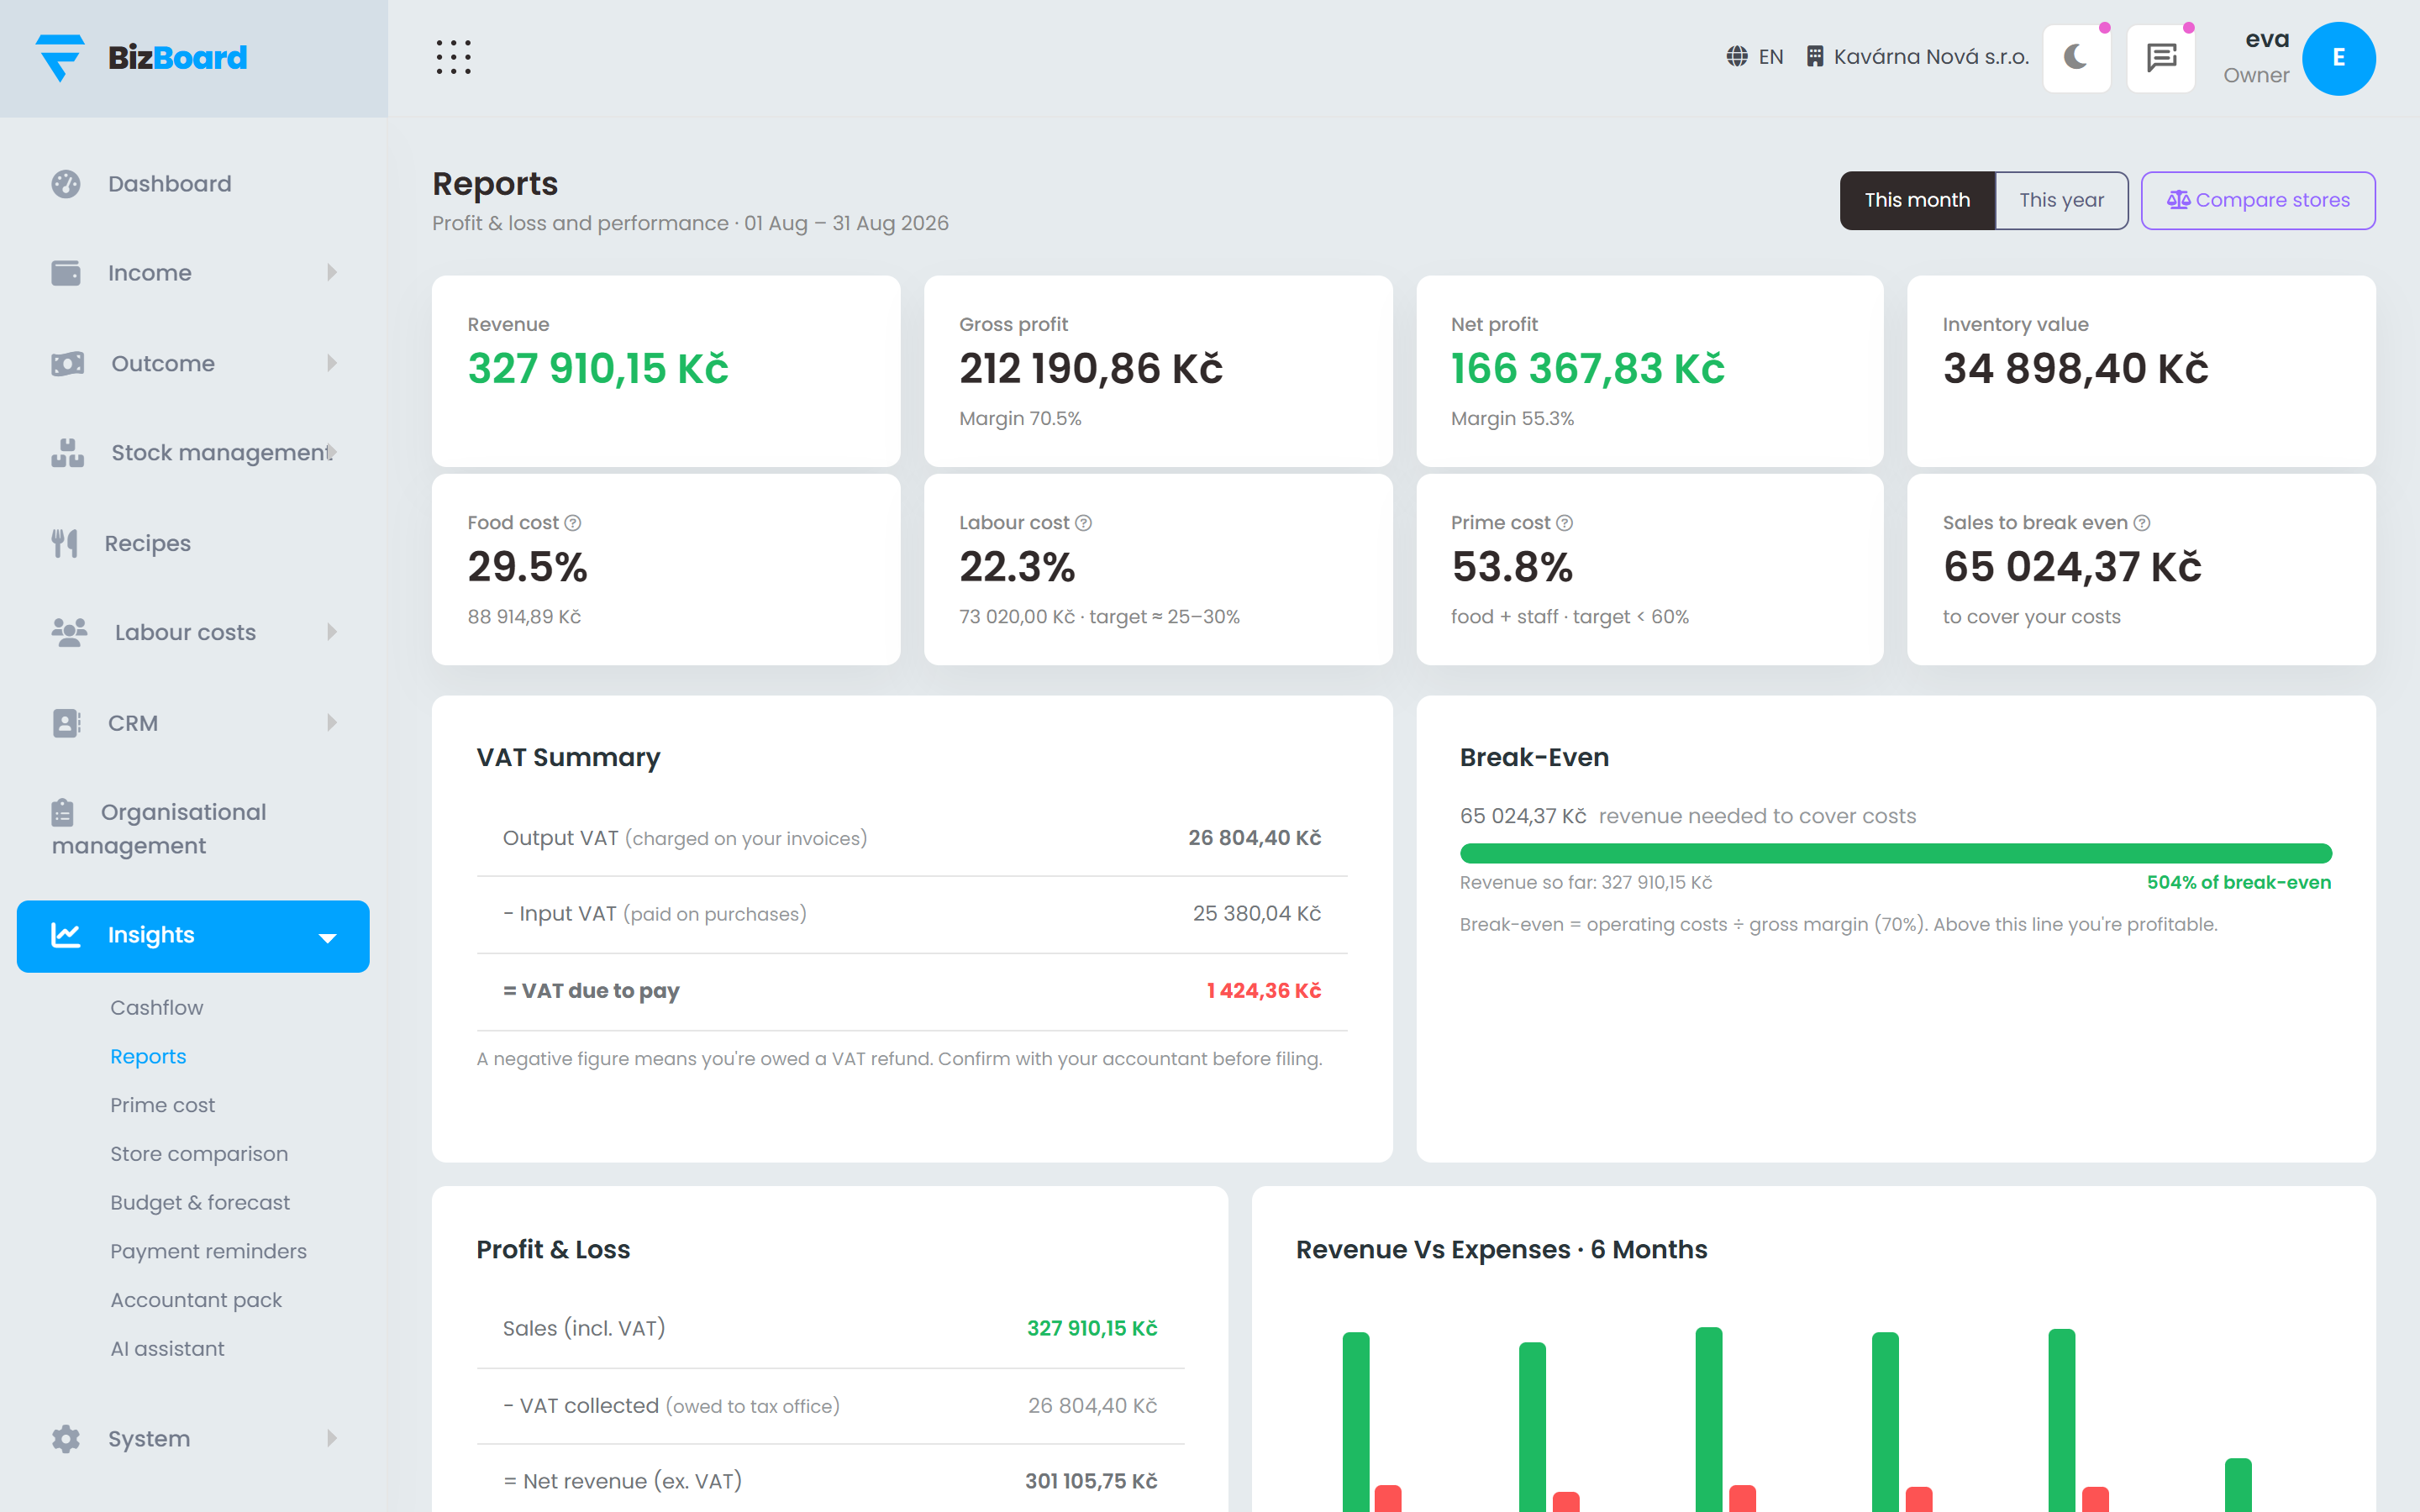Screen dimensions: 2420x1512
Task: Click the System gear icon
Action: click(x=66, y=1439)
